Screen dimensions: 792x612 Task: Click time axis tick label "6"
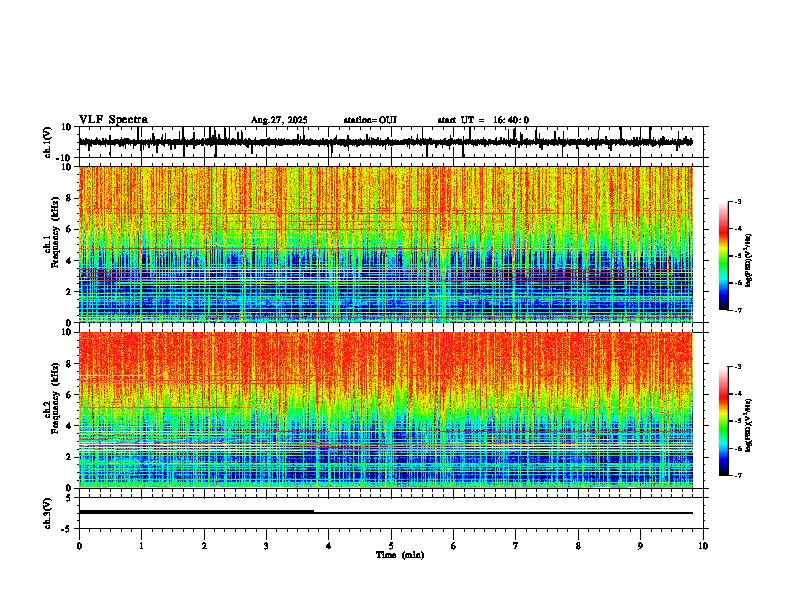(x=454, y=546)
